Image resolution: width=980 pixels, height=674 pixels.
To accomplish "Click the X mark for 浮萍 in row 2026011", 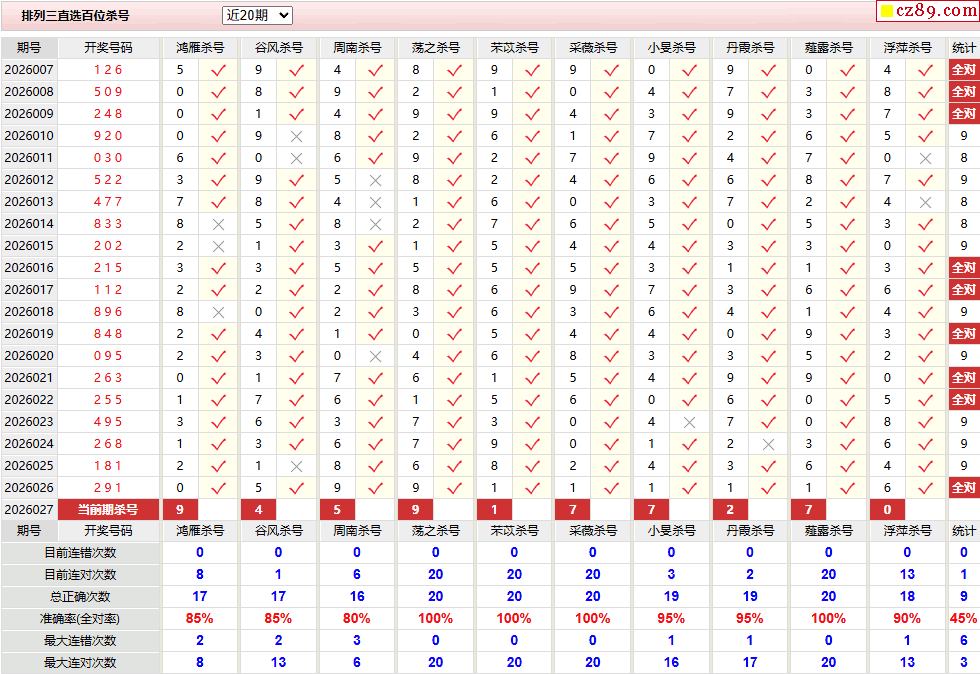I will coord(926,158).
